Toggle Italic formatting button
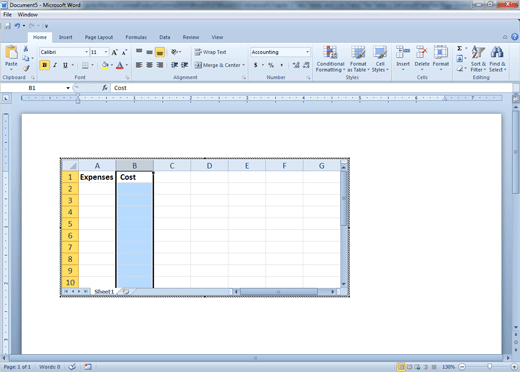Viewport: 520px width, 372px height. (55, 65)
